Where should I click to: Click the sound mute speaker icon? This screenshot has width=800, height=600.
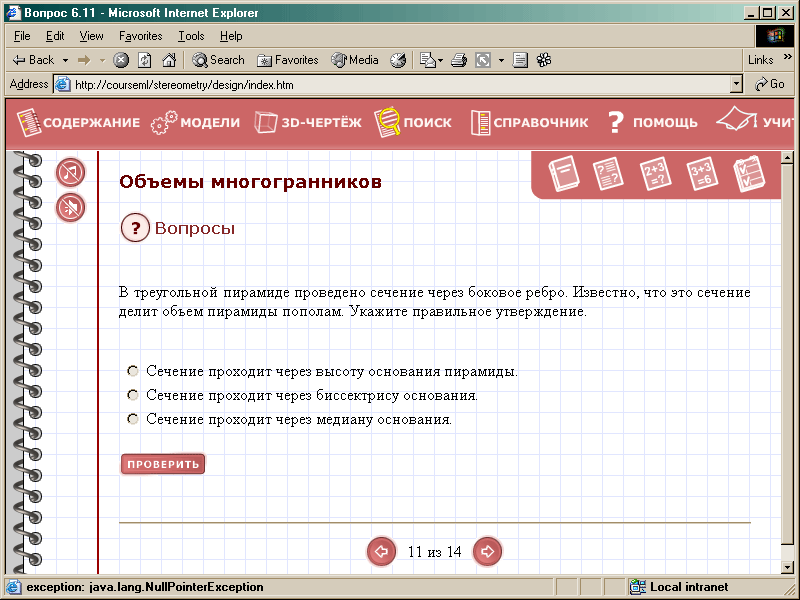point(70,208)
